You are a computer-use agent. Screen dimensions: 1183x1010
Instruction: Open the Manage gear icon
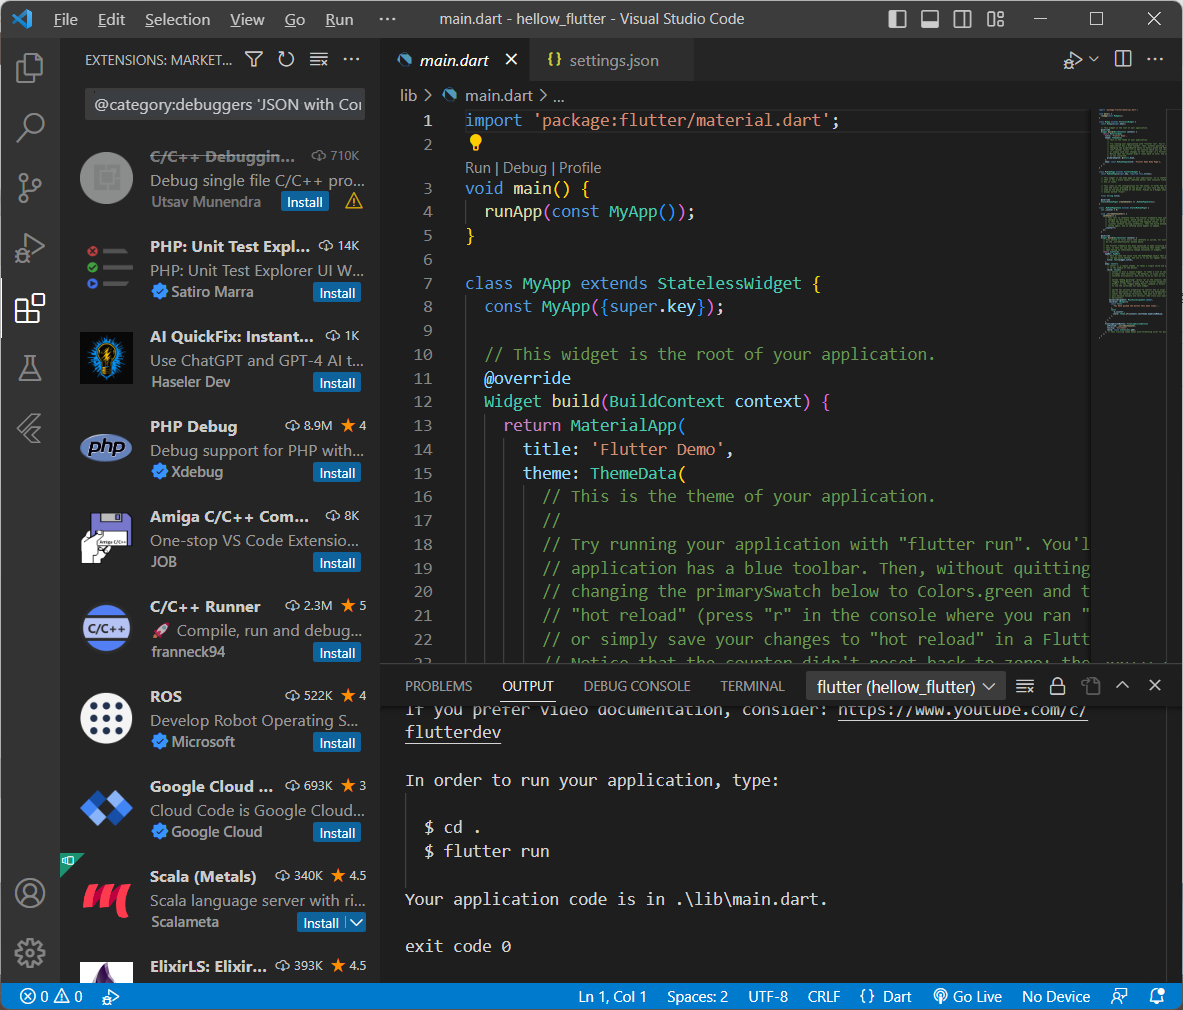(30, 953)
